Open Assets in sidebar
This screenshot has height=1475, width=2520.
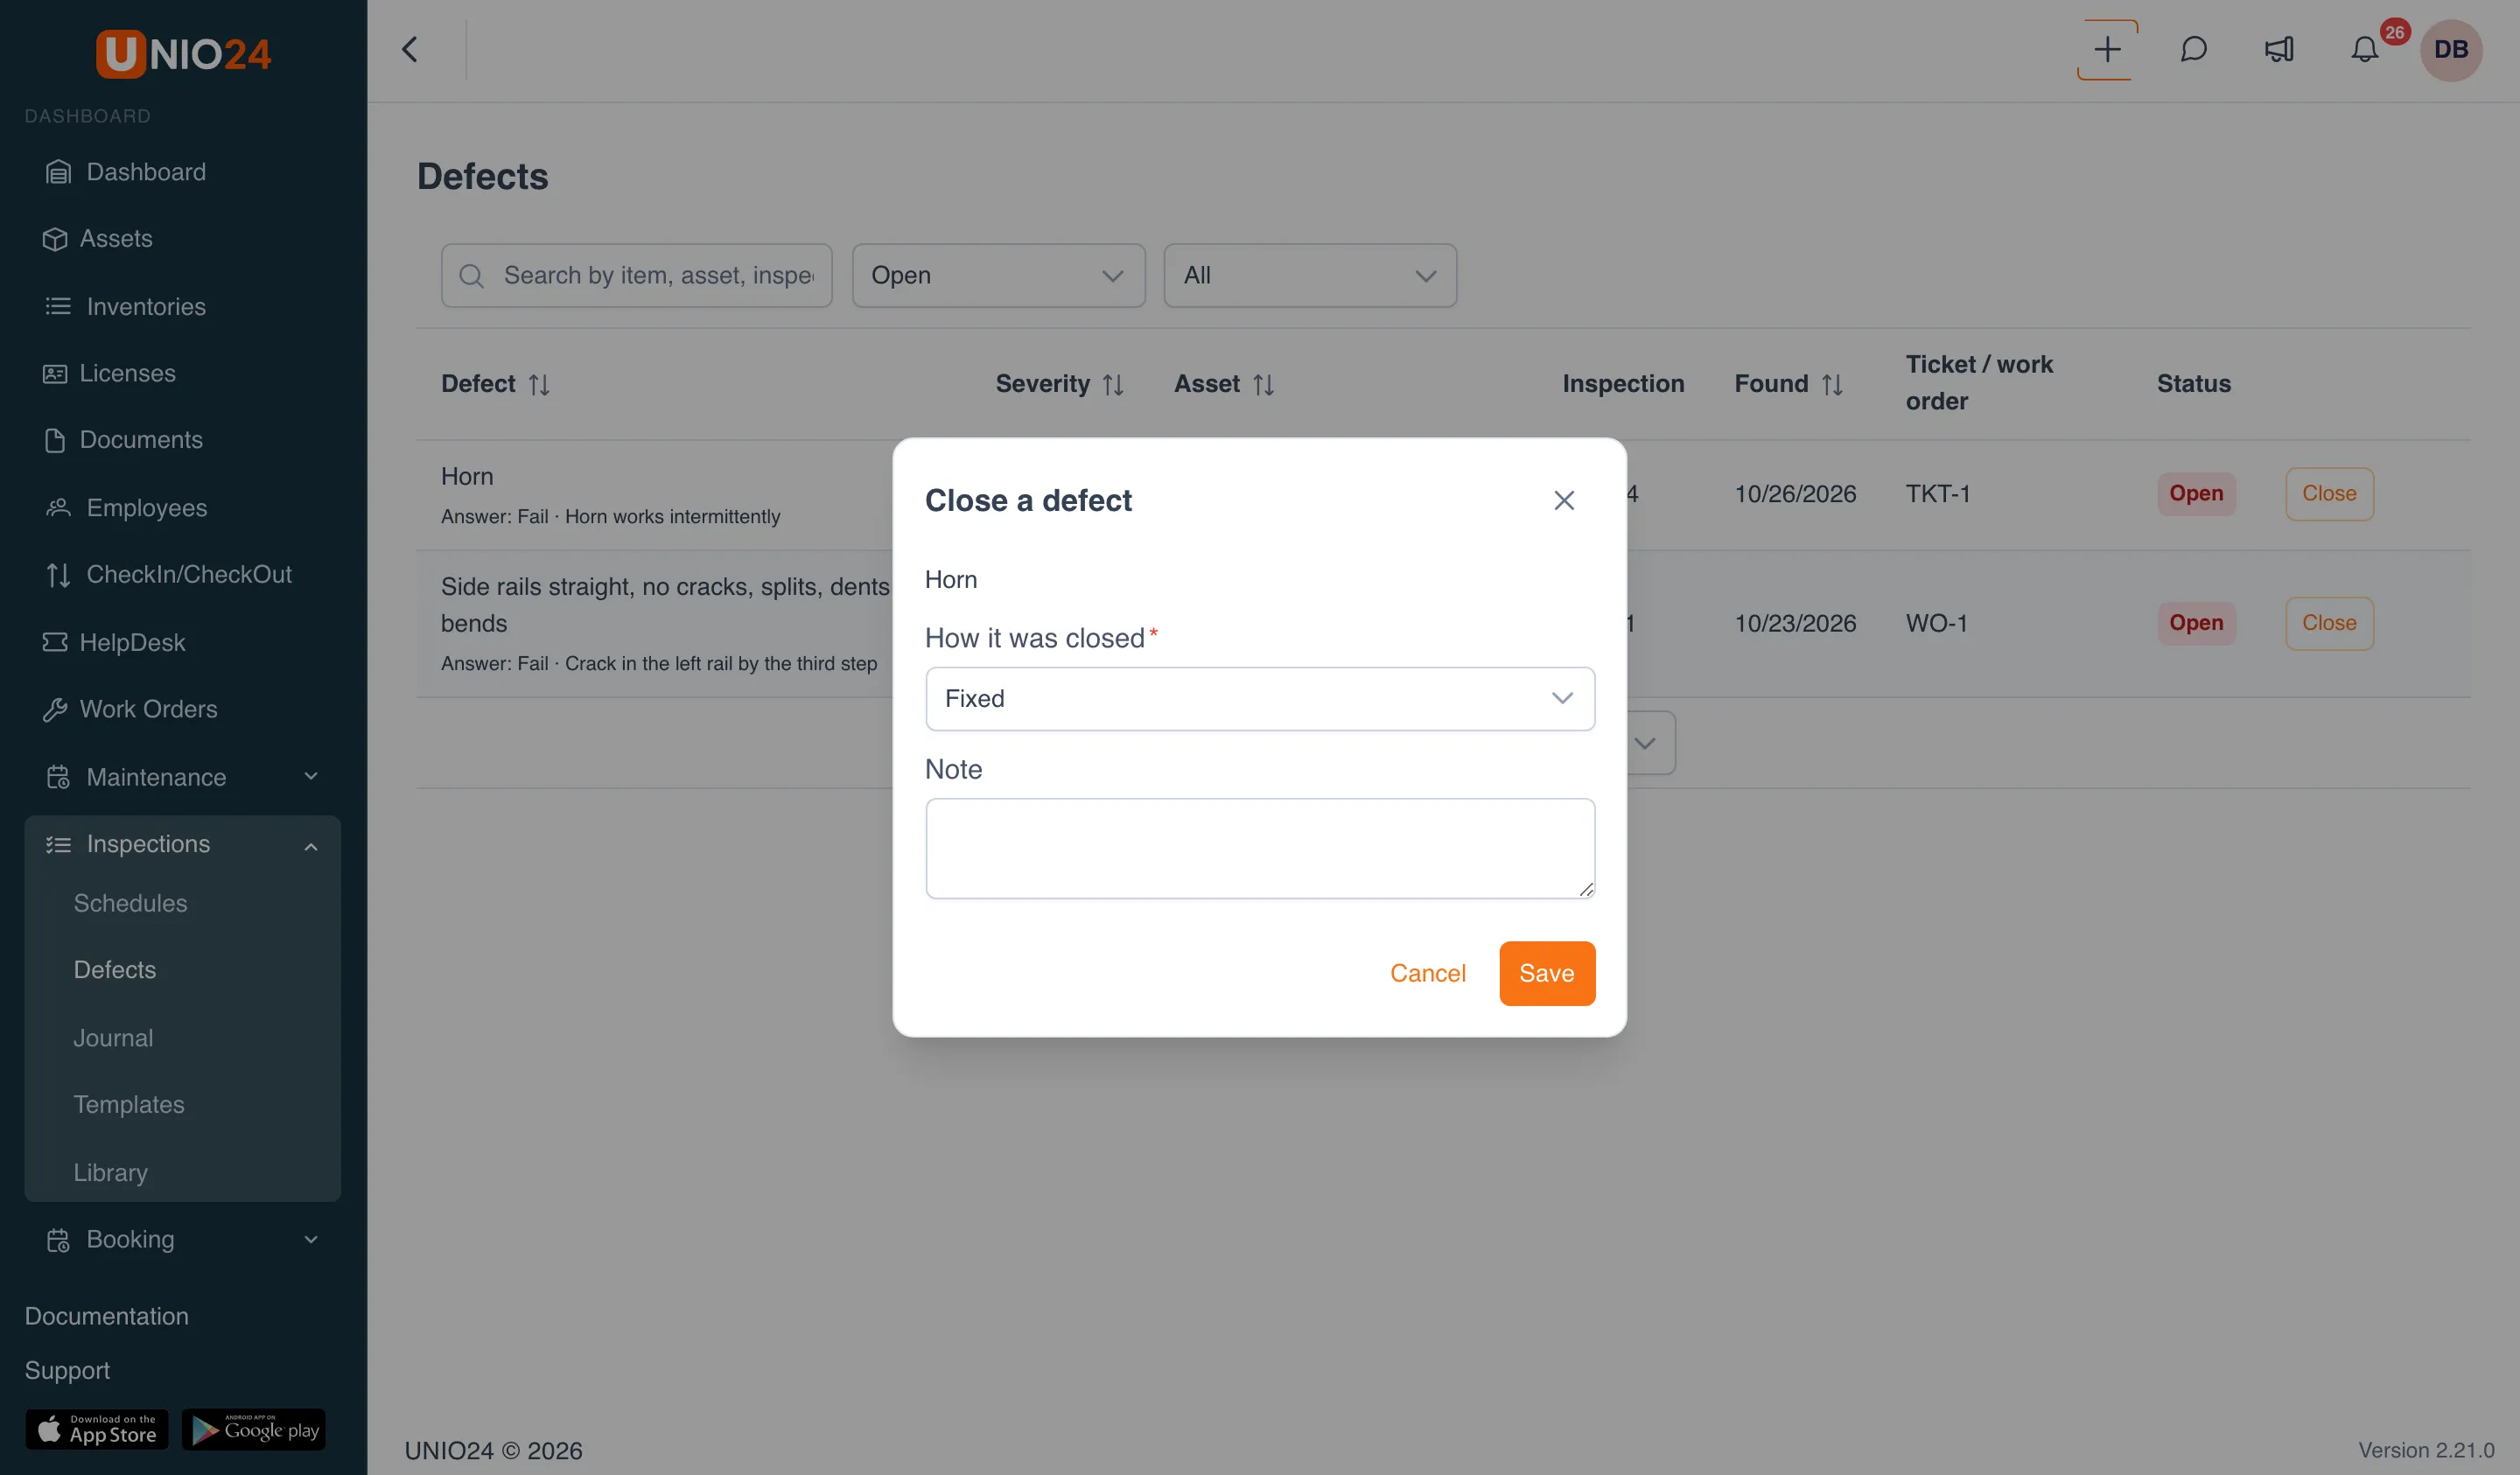[98, 239]
